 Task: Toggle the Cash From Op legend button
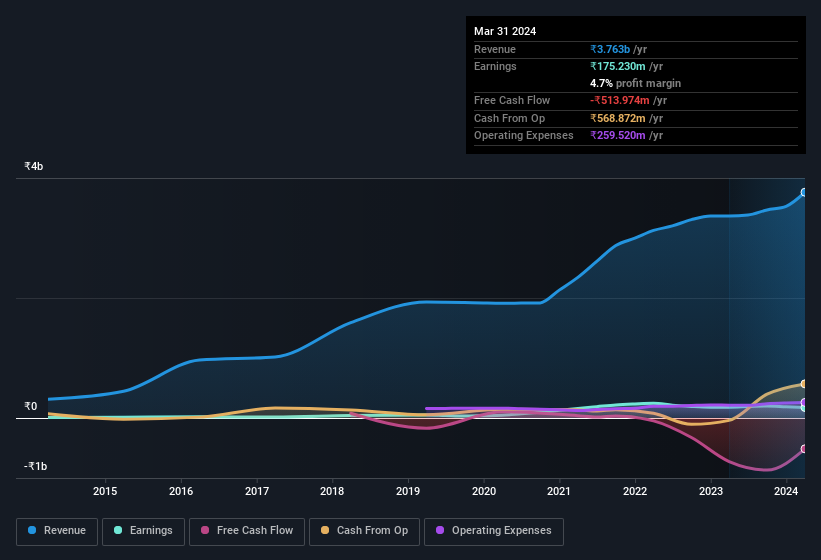(x=364, y=531)
